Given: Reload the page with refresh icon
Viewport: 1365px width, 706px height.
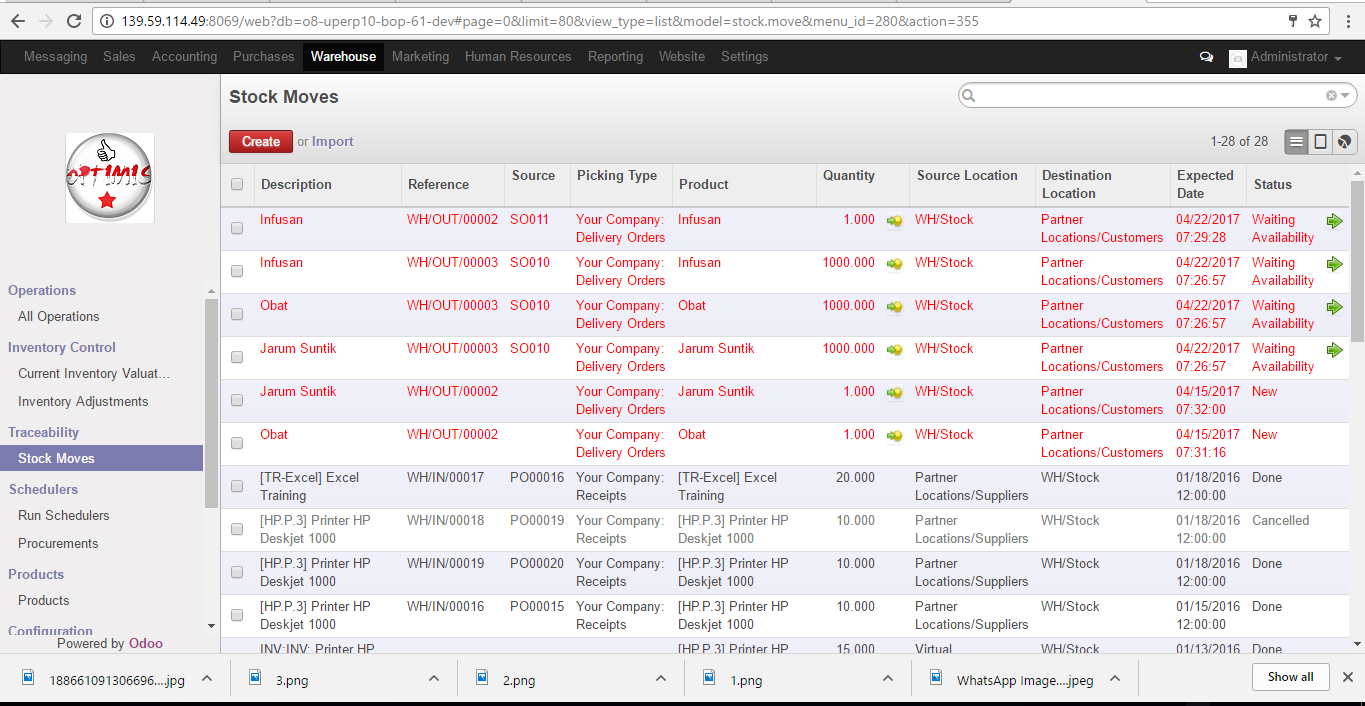Looking at the screenshot, I should tap(73, 20).
